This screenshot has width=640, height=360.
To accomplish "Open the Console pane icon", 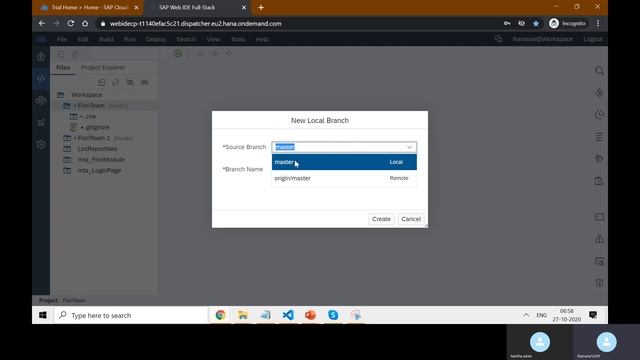I will coord(599,217).
